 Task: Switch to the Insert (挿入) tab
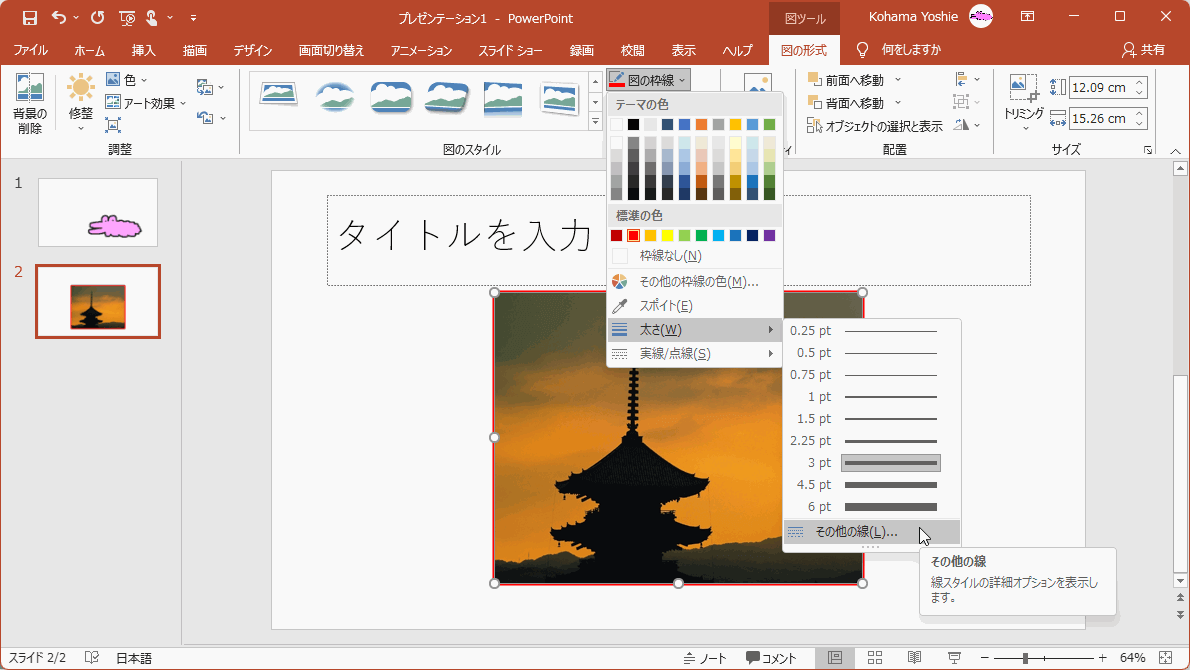[143, 50]
